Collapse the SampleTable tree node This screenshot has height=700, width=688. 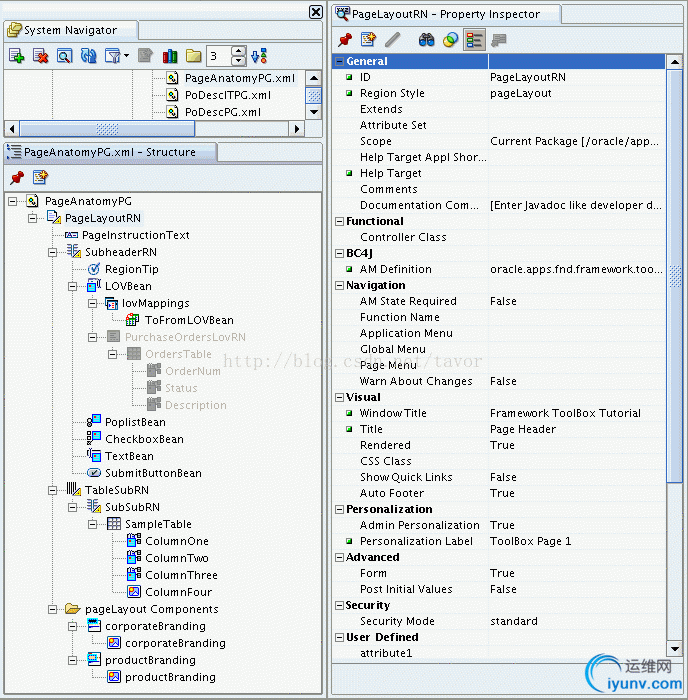93,525
